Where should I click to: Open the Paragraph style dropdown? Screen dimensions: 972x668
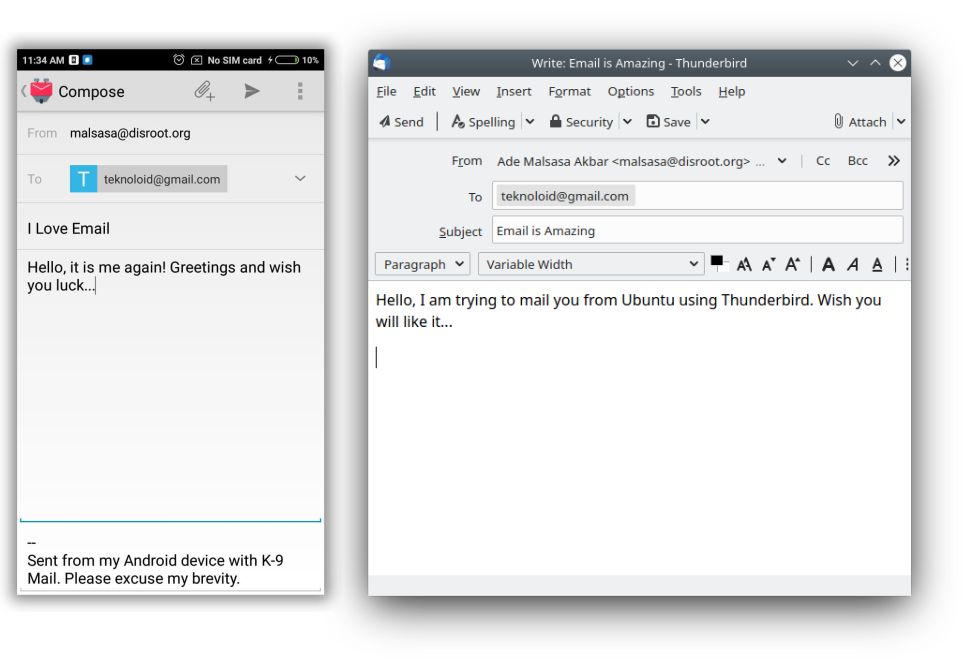point(423,265)
